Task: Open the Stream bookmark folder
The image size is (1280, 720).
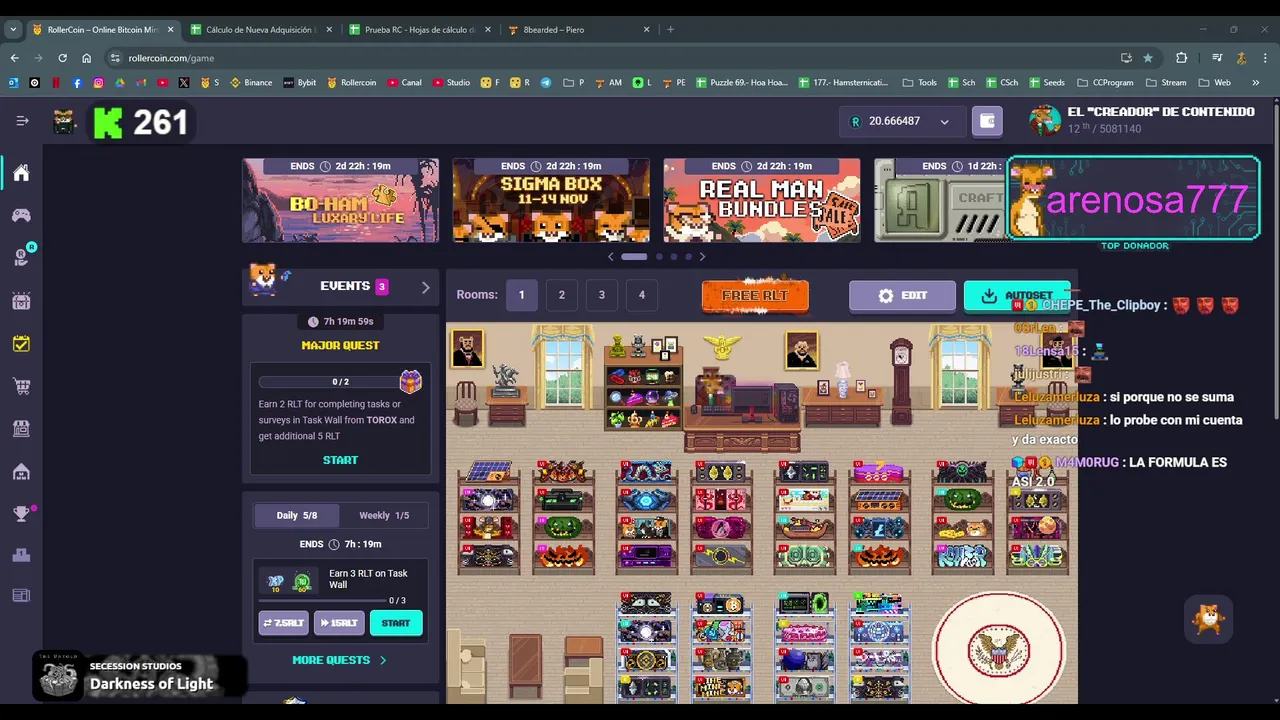Action: coord(1165,82)
